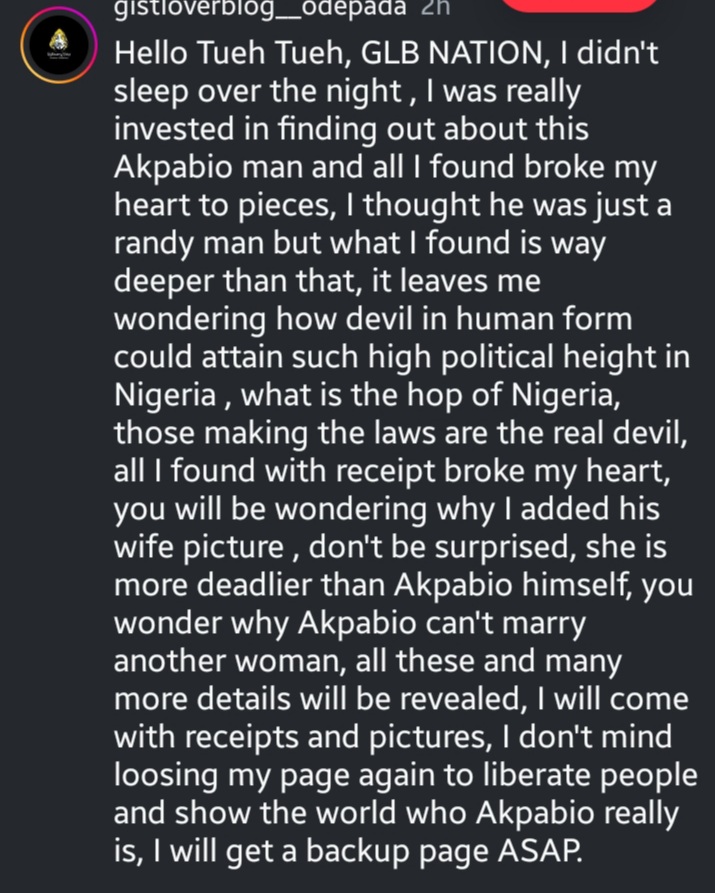Click the phrase 'heart to pieces'
The width and height of the screenshot is (715, 893).
click(x=209, y=209)
